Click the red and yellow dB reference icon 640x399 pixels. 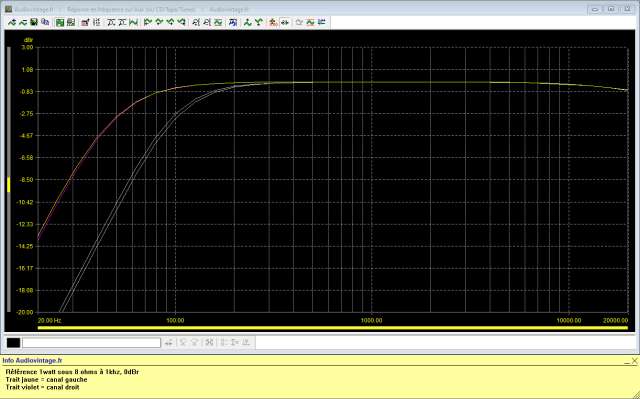(273, 22)
